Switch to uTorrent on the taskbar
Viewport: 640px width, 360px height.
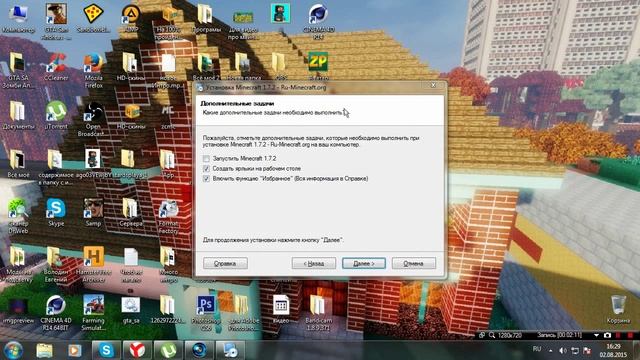(x=168, y=350)
